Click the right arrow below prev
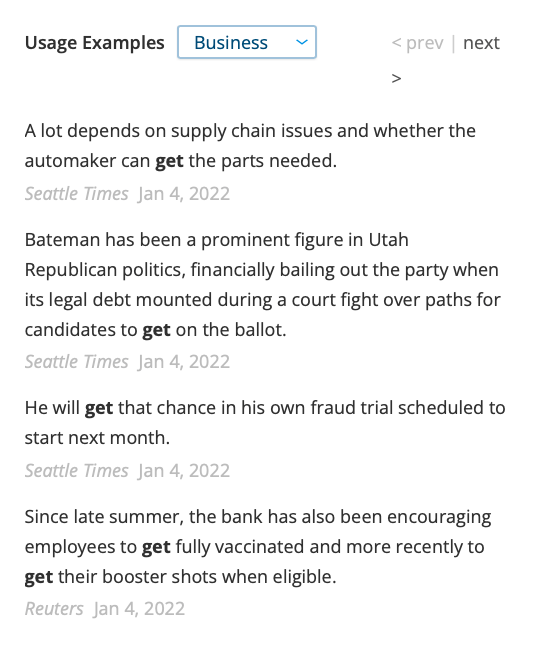 tap(396, 78)
